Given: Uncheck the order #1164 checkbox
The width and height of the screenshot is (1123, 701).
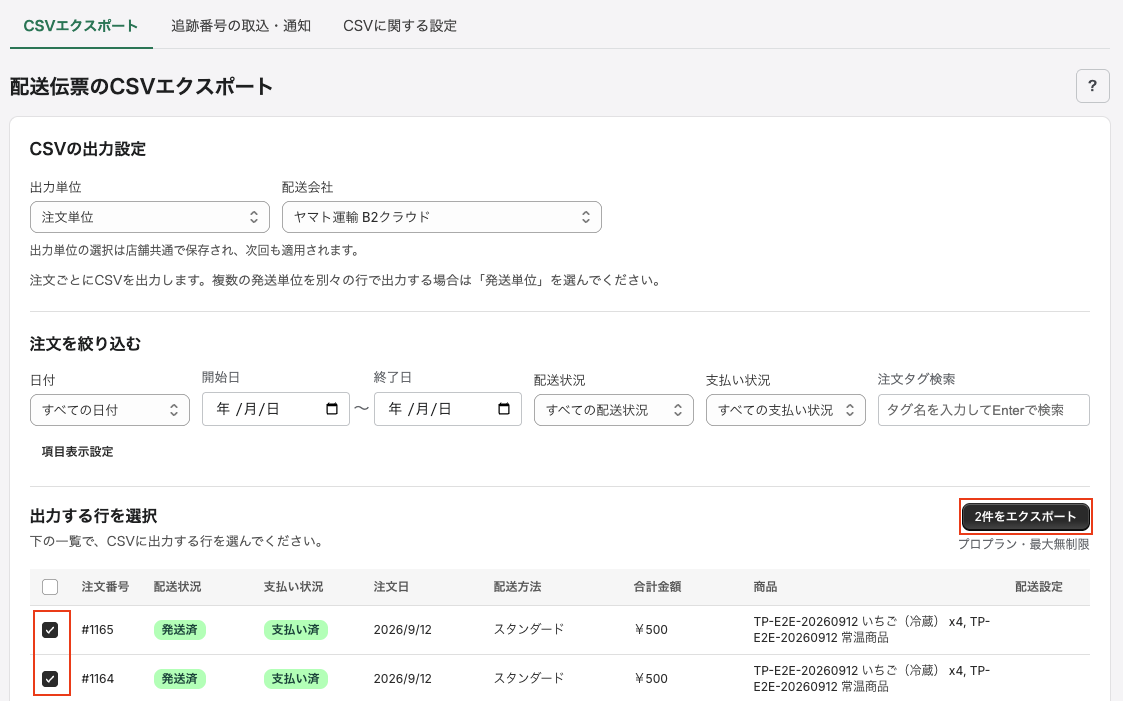Looking at the screenshot, I should click(x=50, y=679).
